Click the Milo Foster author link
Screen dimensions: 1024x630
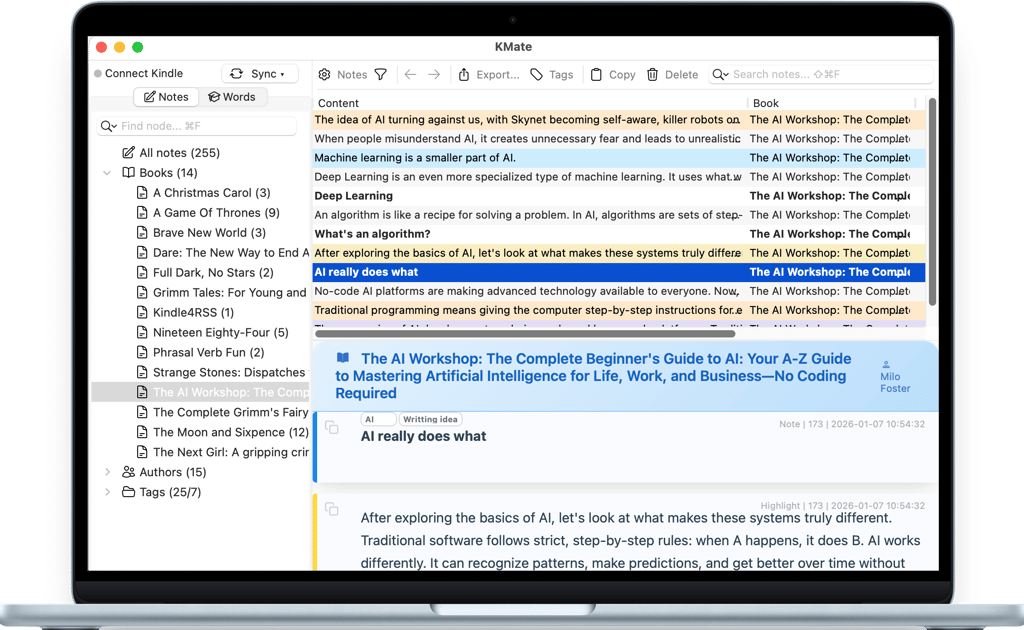[x=895, y=382]
